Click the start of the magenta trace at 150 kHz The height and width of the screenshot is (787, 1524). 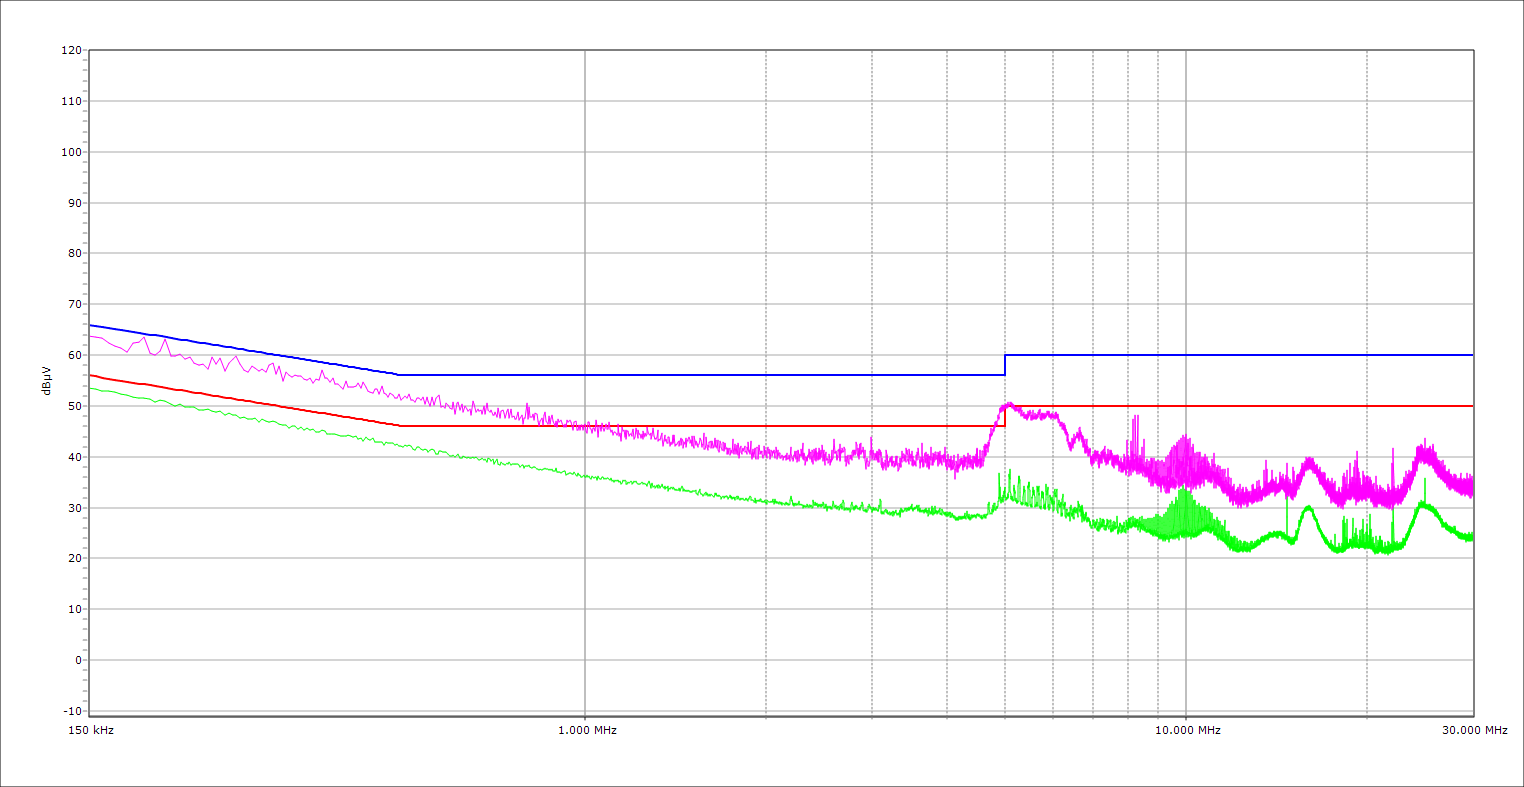(x=91, y=336)
